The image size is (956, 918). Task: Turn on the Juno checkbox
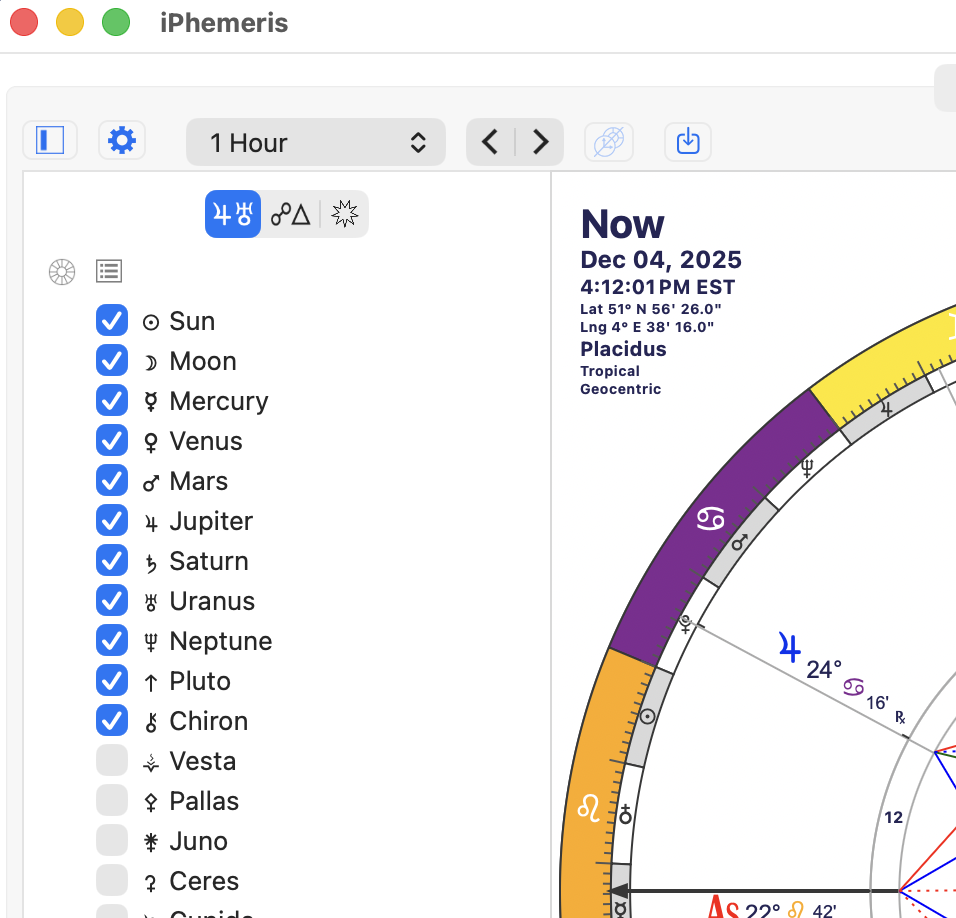[x=112, y=841]
